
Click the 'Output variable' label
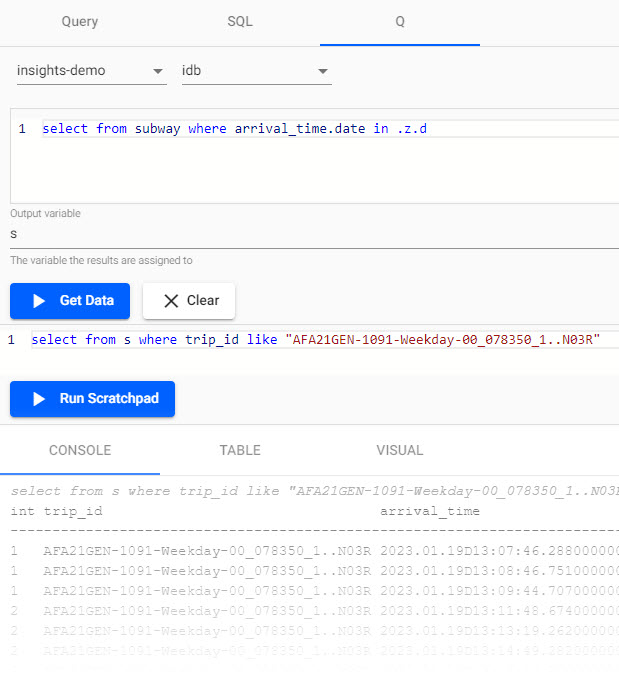[46, 213]
